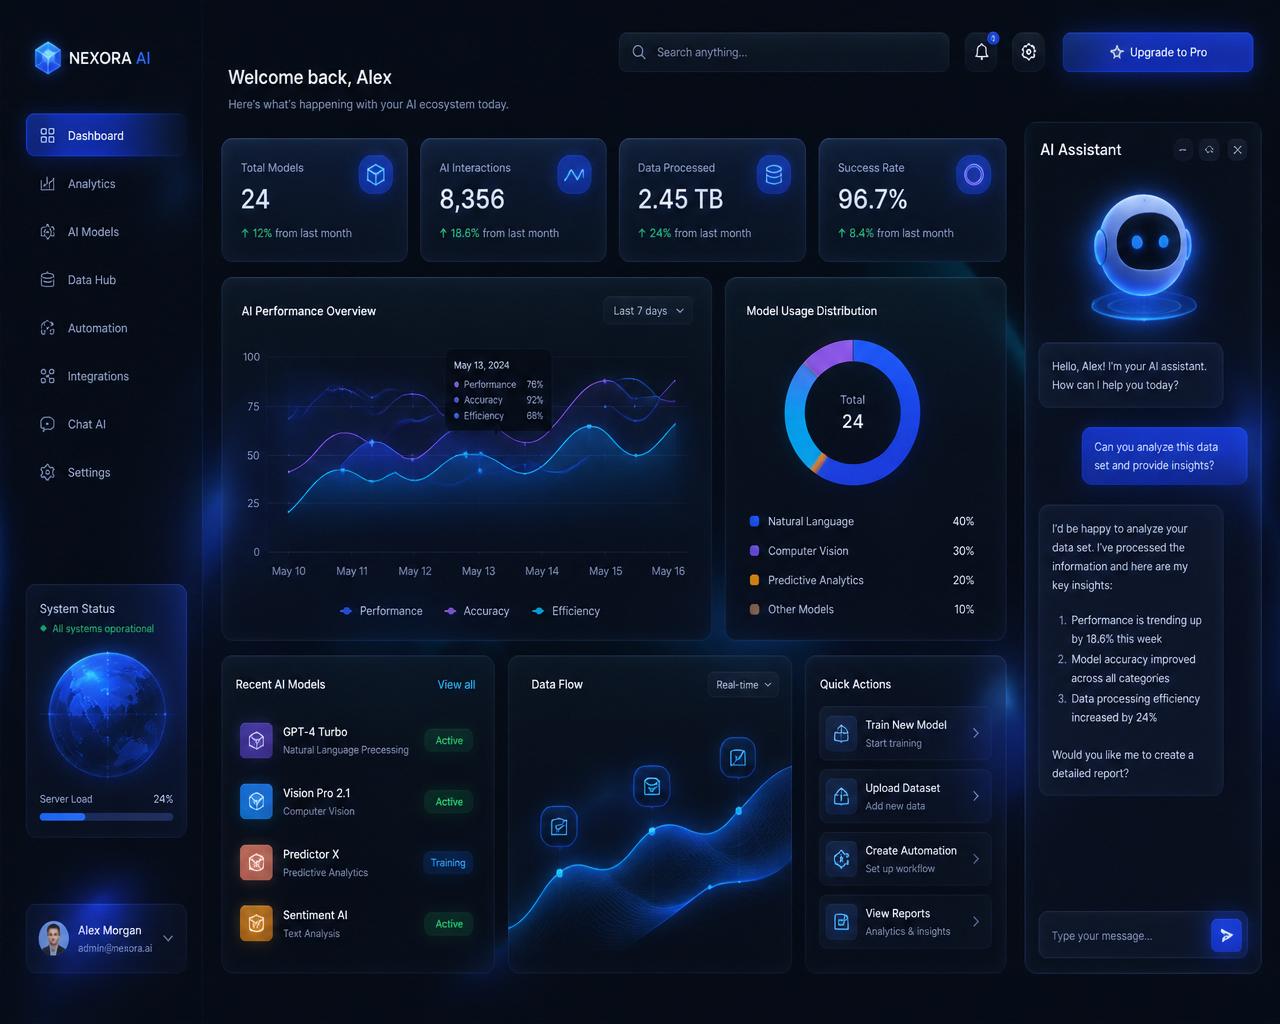Screen dimensions: 1280x1024
Task: Open Upload Dataset chevron arrow
Action: (x=976, y=796)
